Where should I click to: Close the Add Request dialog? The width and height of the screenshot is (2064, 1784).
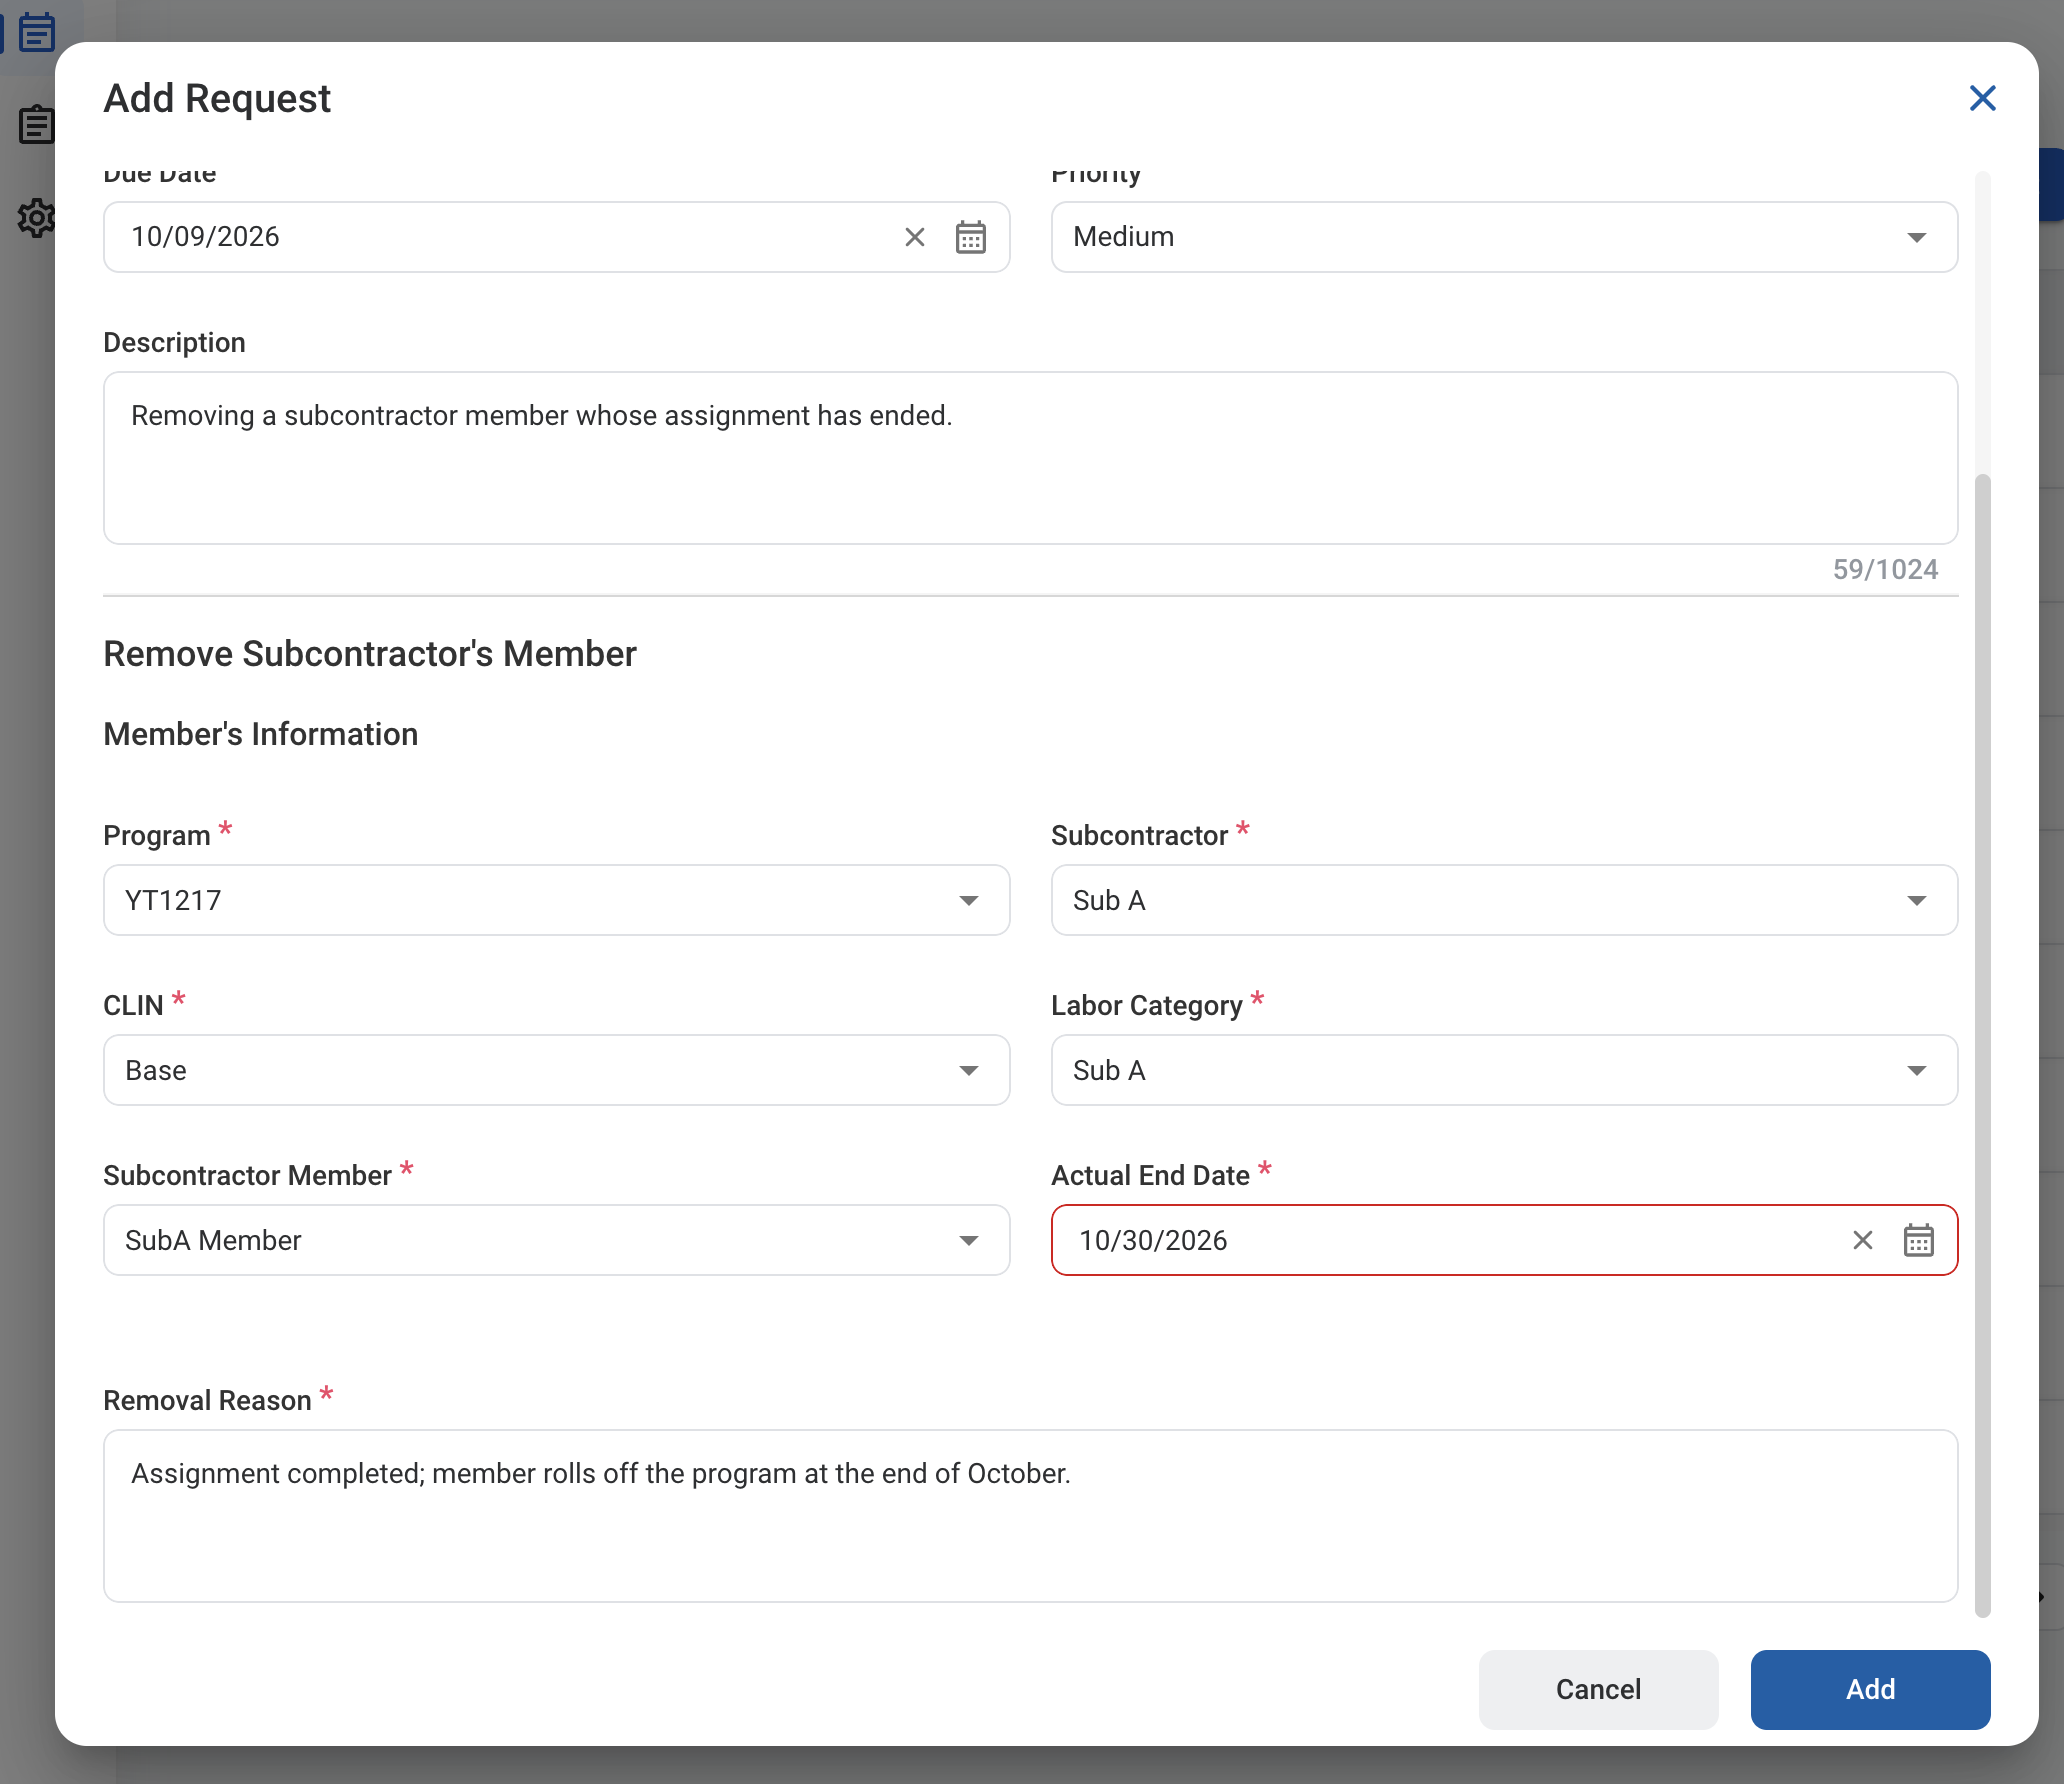pos(1982,98)
